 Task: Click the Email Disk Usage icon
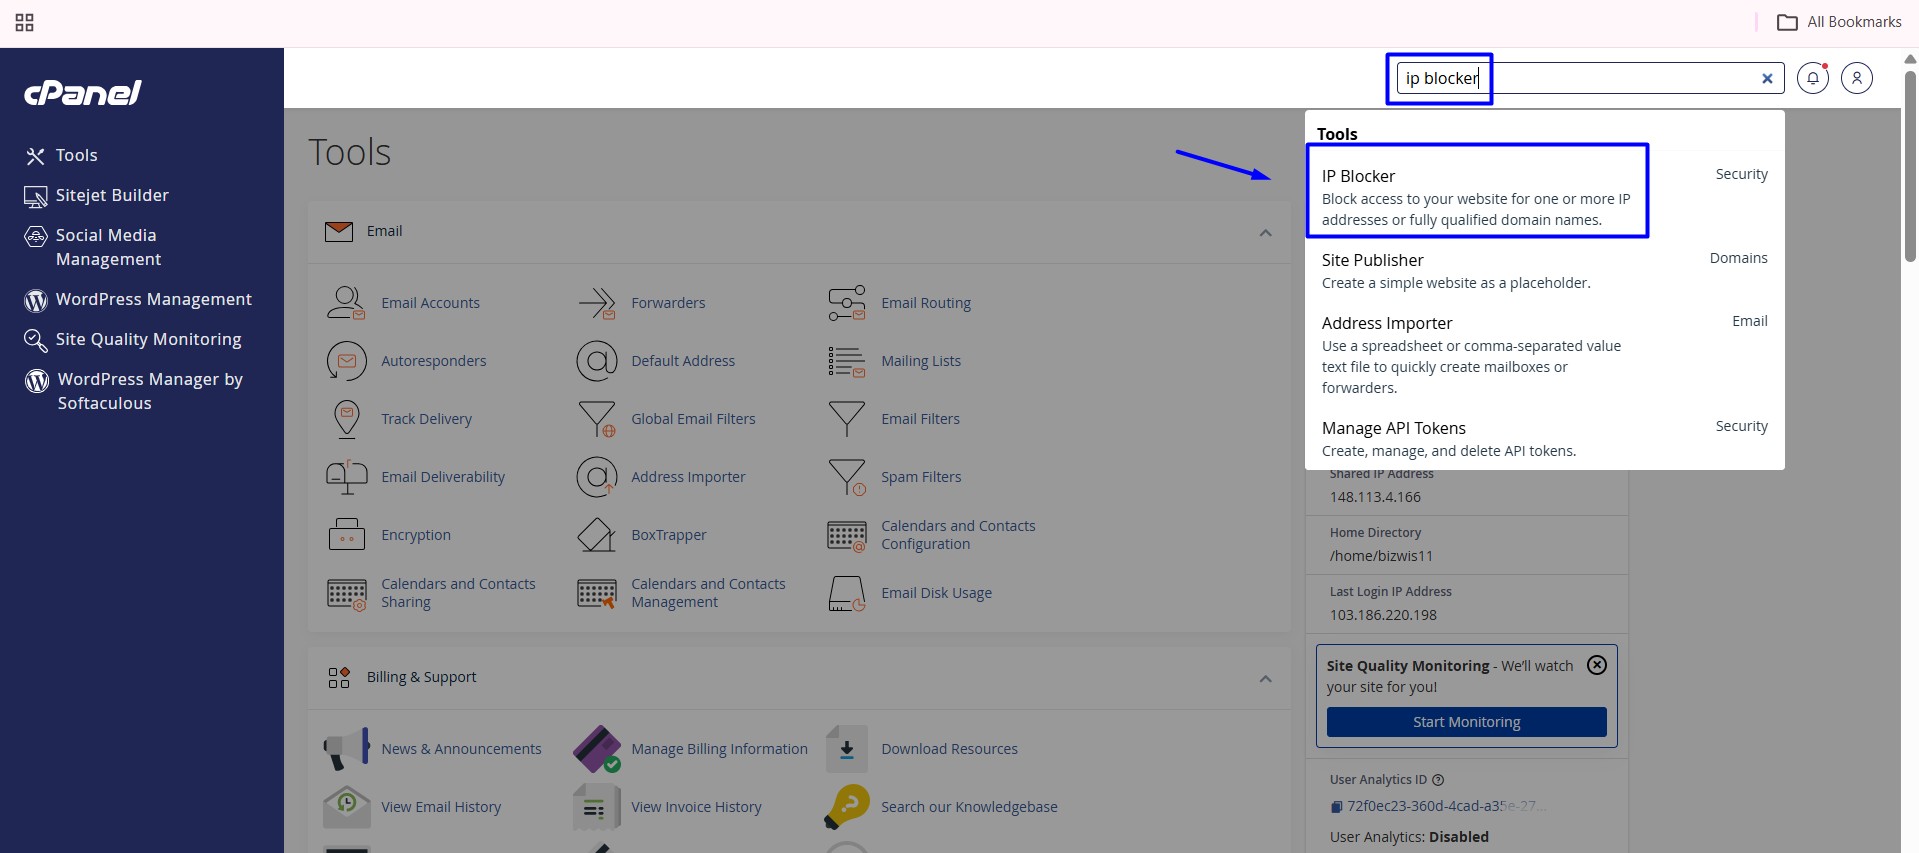pos(846,593)
